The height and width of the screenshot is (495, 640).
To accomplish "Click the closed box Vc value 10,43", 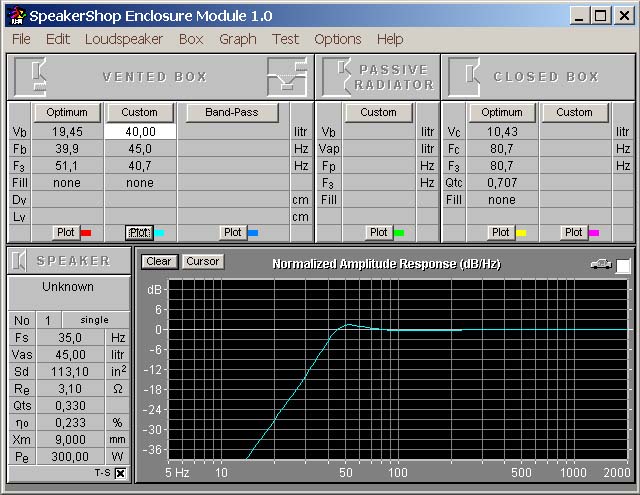I will click(x=502, y=132).
